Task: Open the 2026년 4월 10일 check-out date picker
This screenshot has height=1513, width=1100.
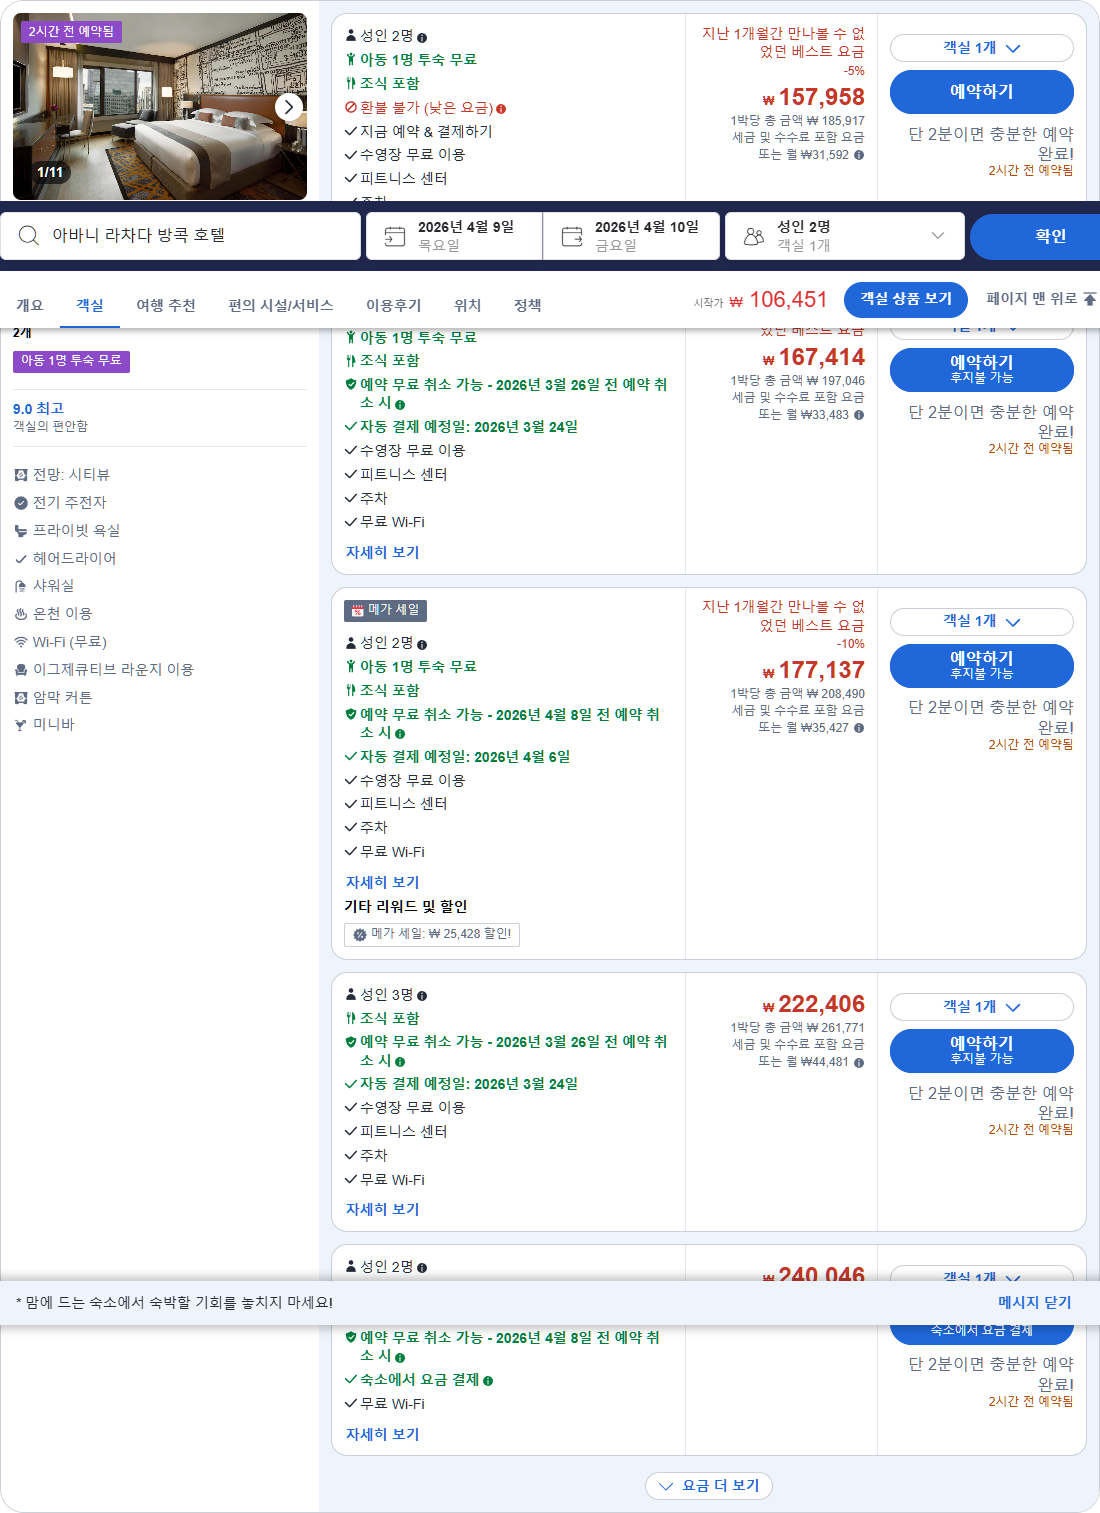Action: [x=631, y=236]
